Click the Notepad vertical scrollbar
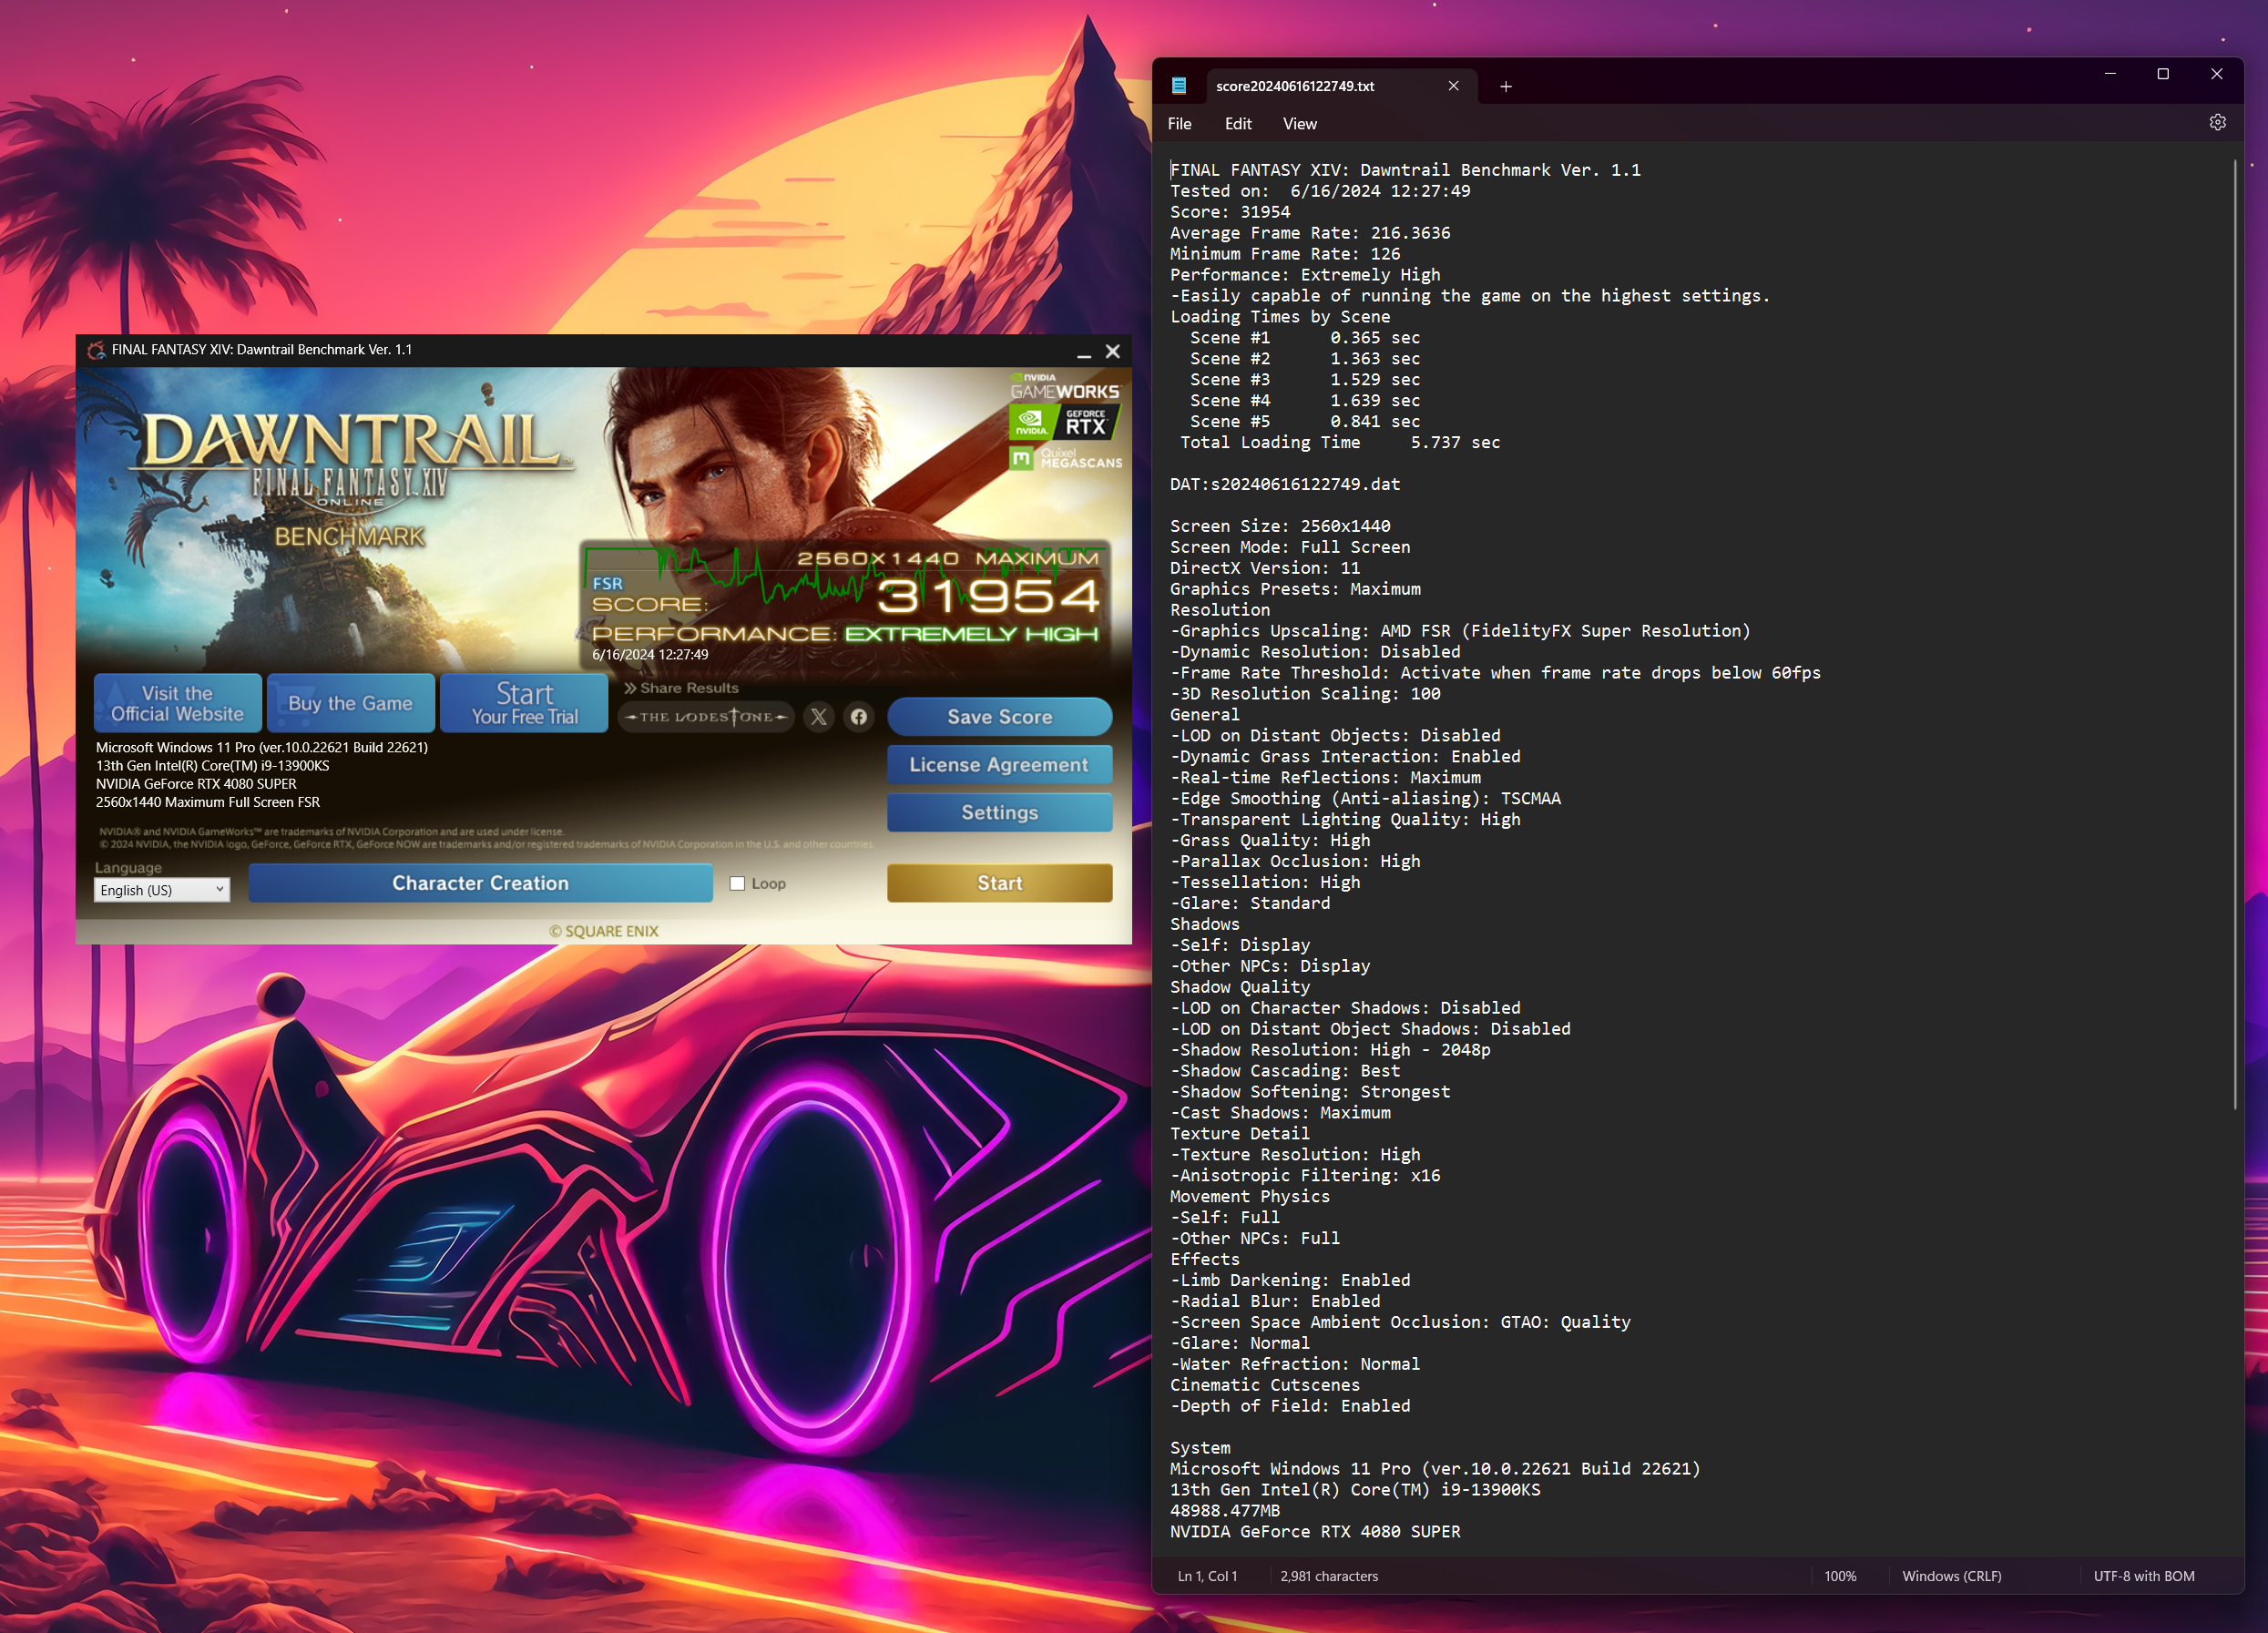This screenshot has width=2268, height=1633. coord(2234,634)
